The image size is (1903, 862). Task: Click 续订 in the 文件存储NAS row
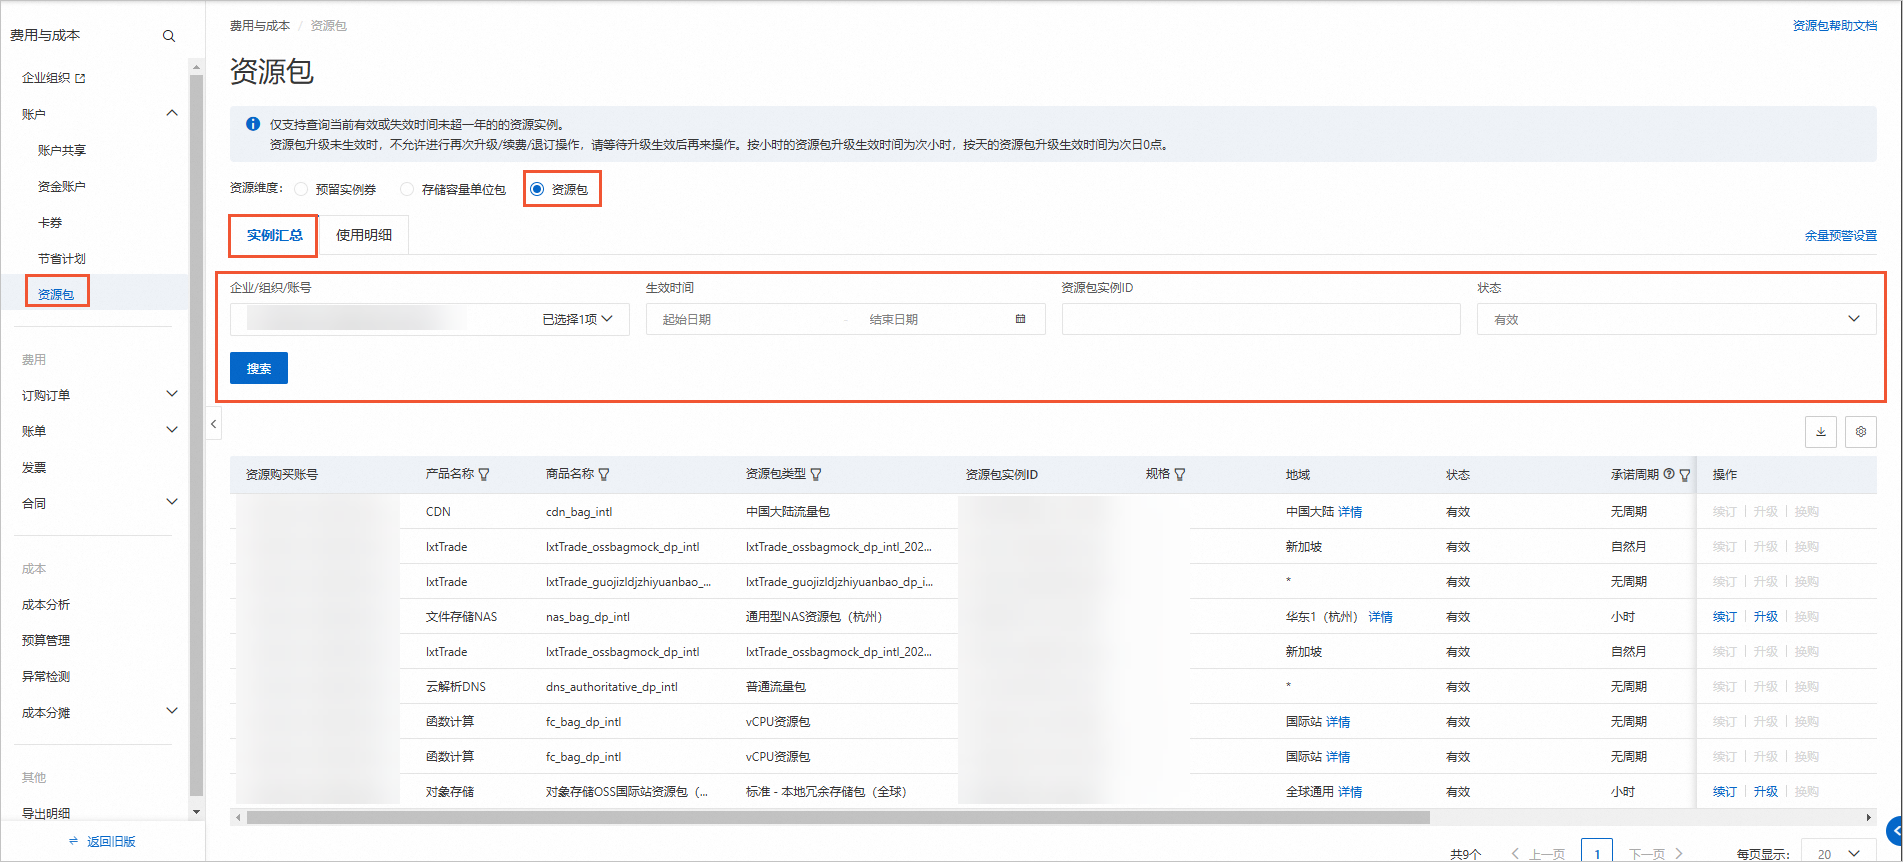(x=1725, y=616)
